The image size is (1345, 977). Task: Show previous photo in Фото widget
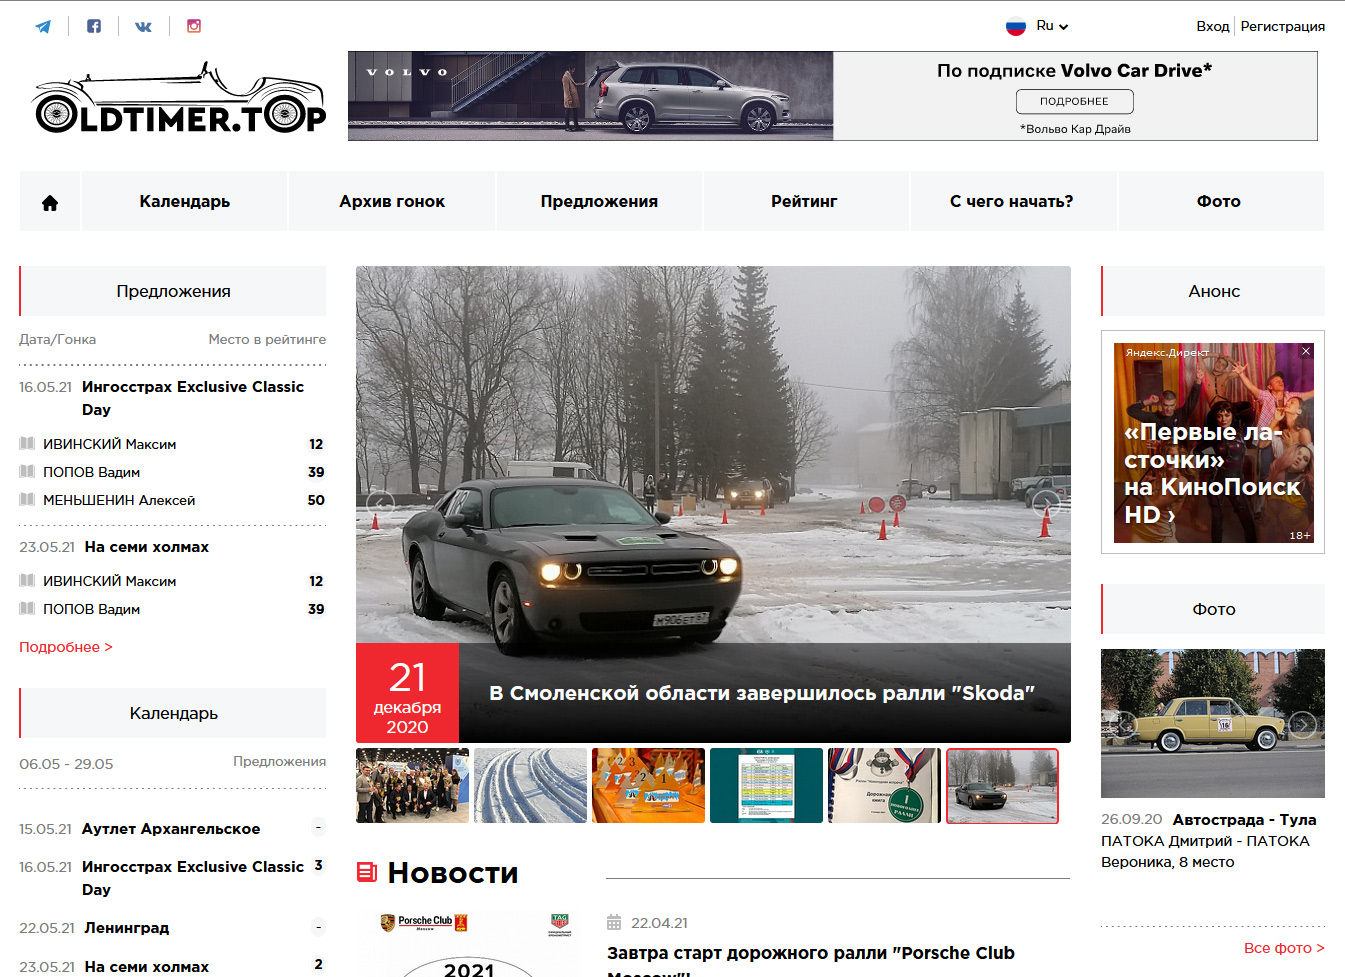1124,724
